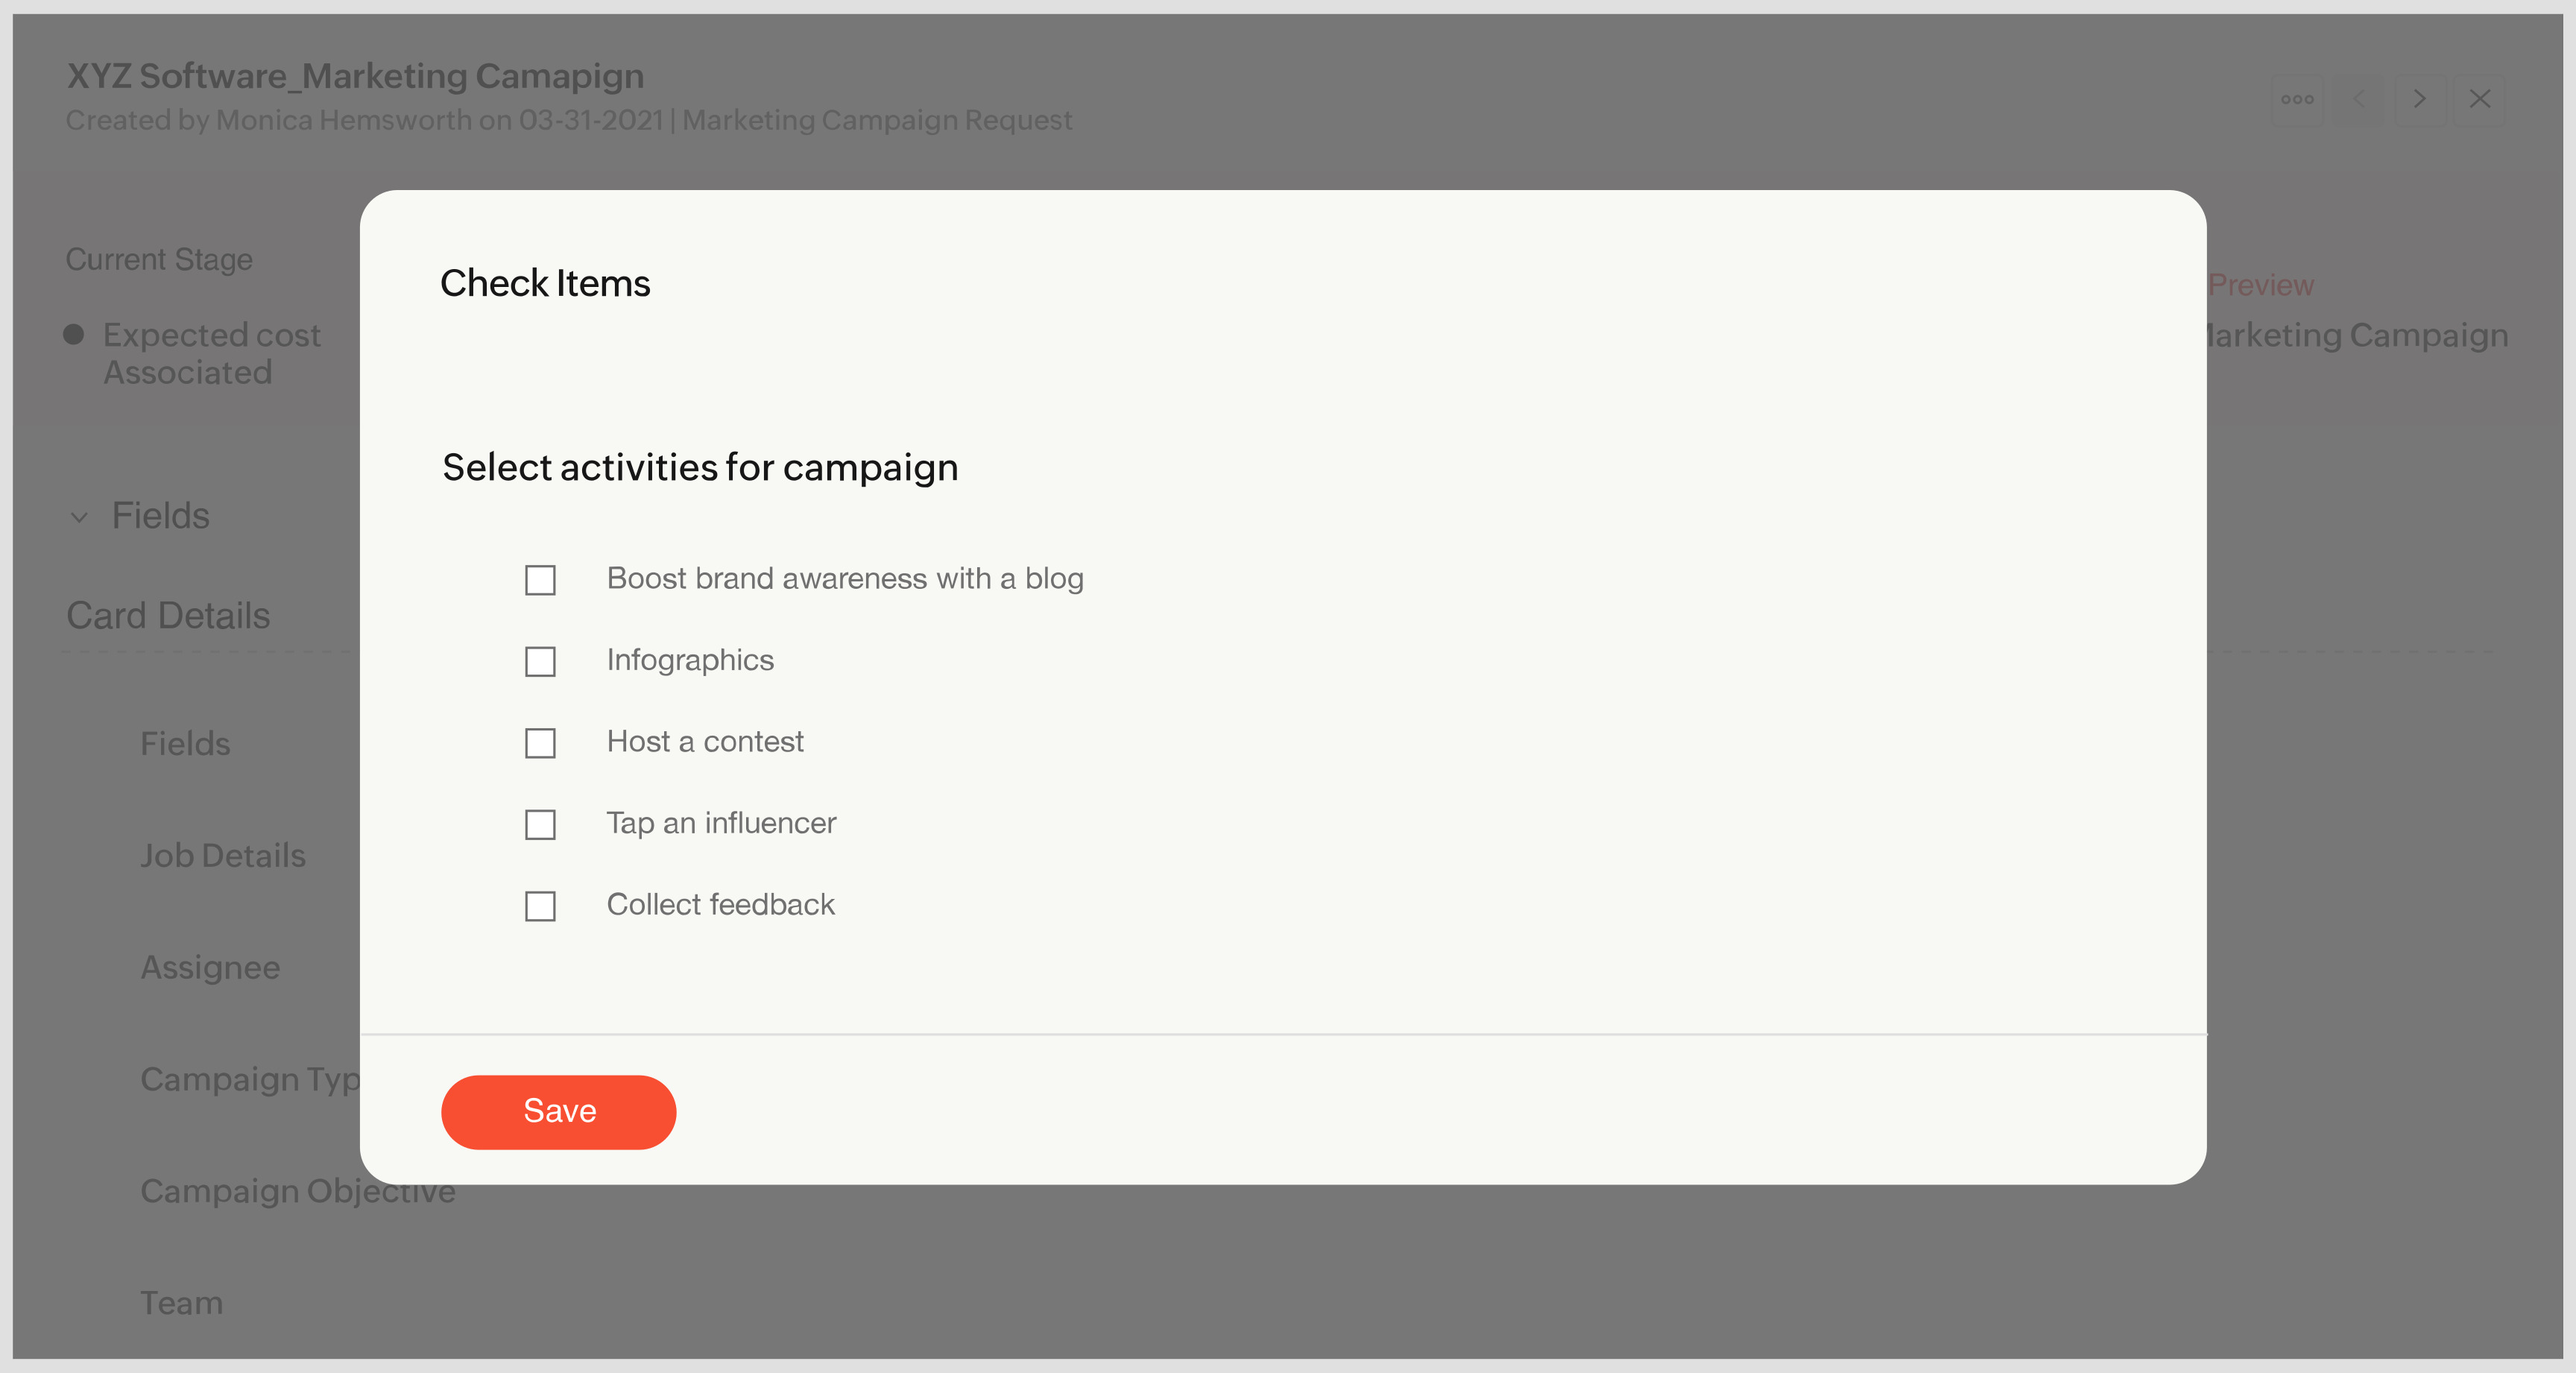Viewport: 2576px width, 1373px height.
Task: Click the Current Stage bullet indicator
Action: coord(73,334)
